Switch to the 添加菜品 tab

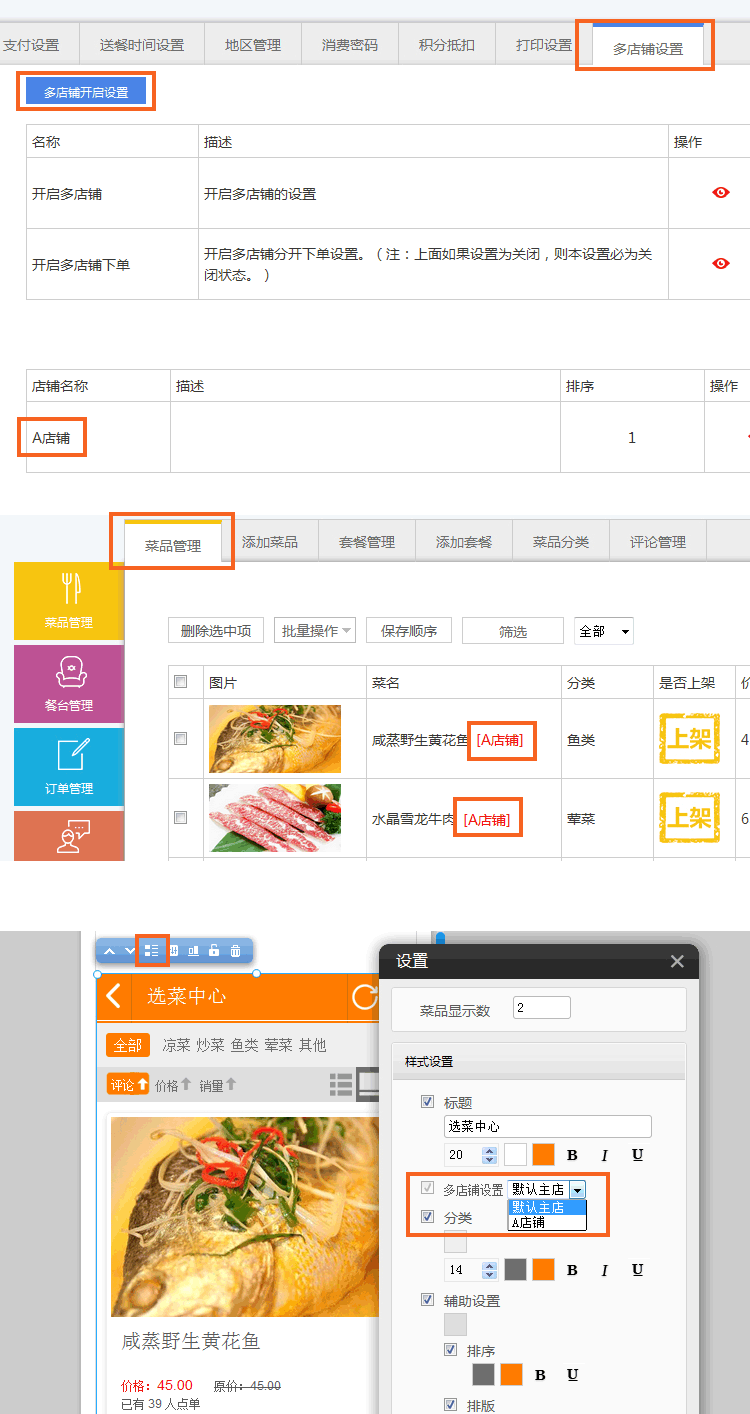pyautogui.click(x=270, y=542)
